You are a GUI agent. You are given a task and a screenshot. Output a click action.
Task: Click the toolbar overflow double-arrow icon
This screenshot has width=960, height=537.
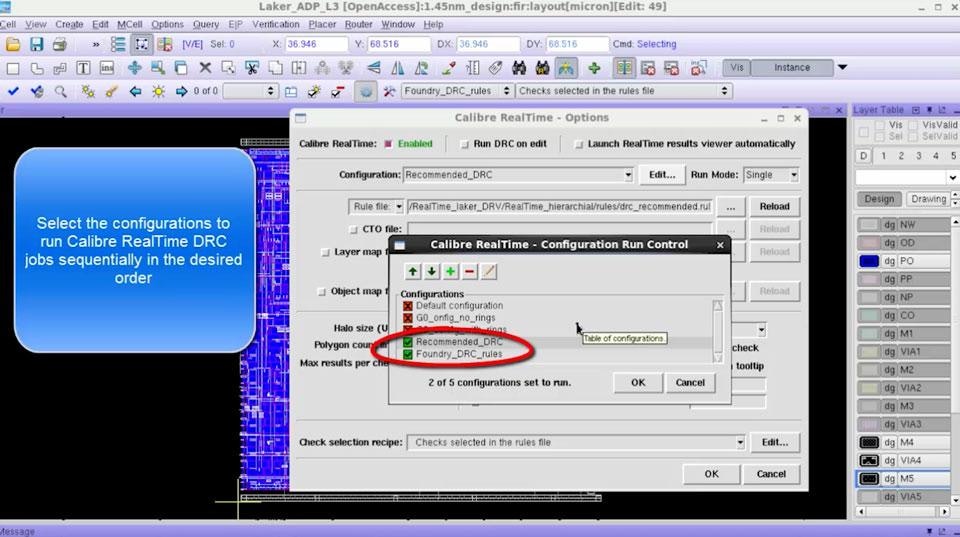click(x=96, y=44)
